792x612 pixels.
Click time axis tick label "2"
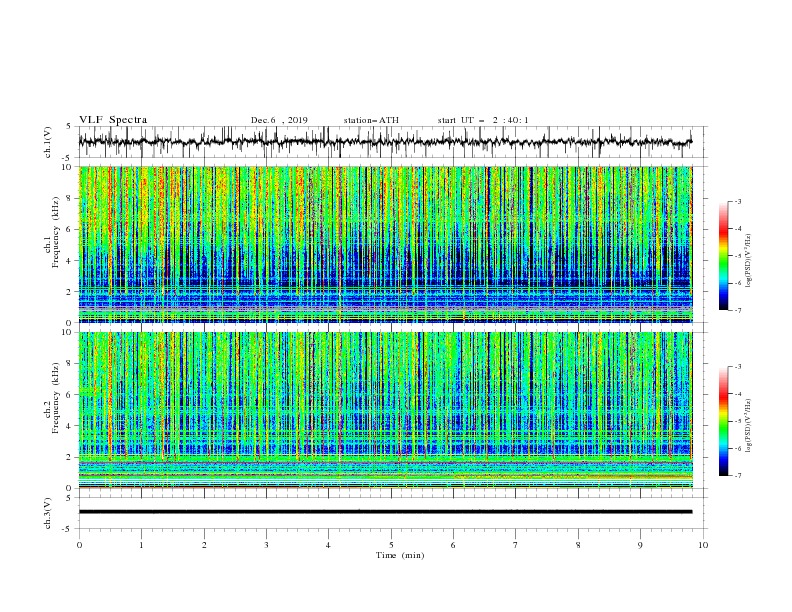[204, 545]
